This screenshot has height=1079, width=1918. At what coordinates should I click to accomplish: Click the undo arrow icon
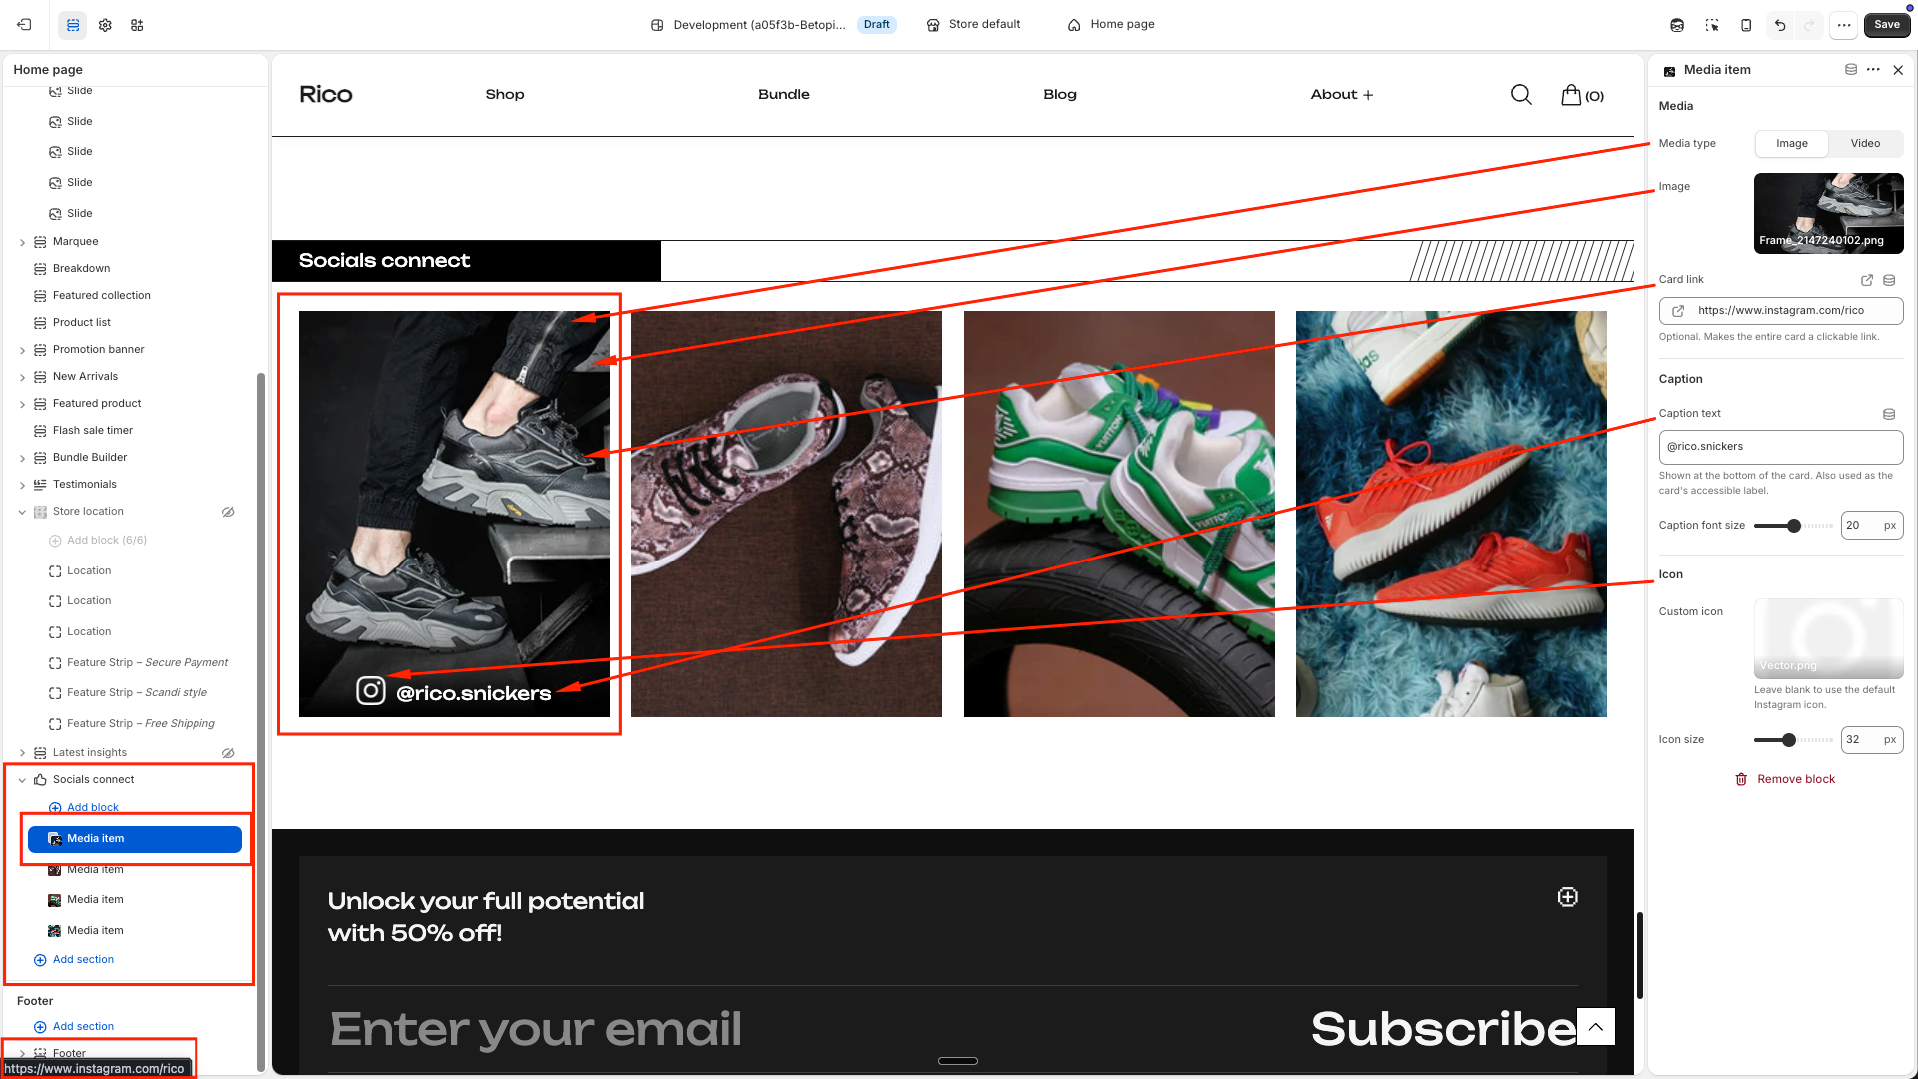[1780, 25]
